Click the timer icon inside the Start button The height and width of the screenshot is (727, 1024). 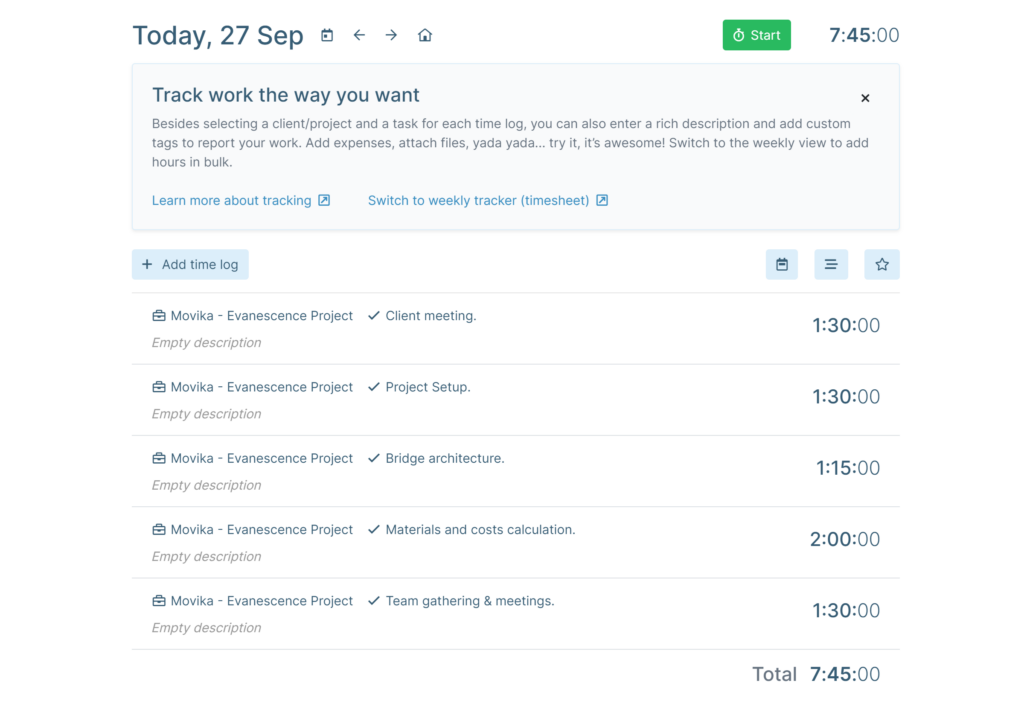tap(740, 34)
